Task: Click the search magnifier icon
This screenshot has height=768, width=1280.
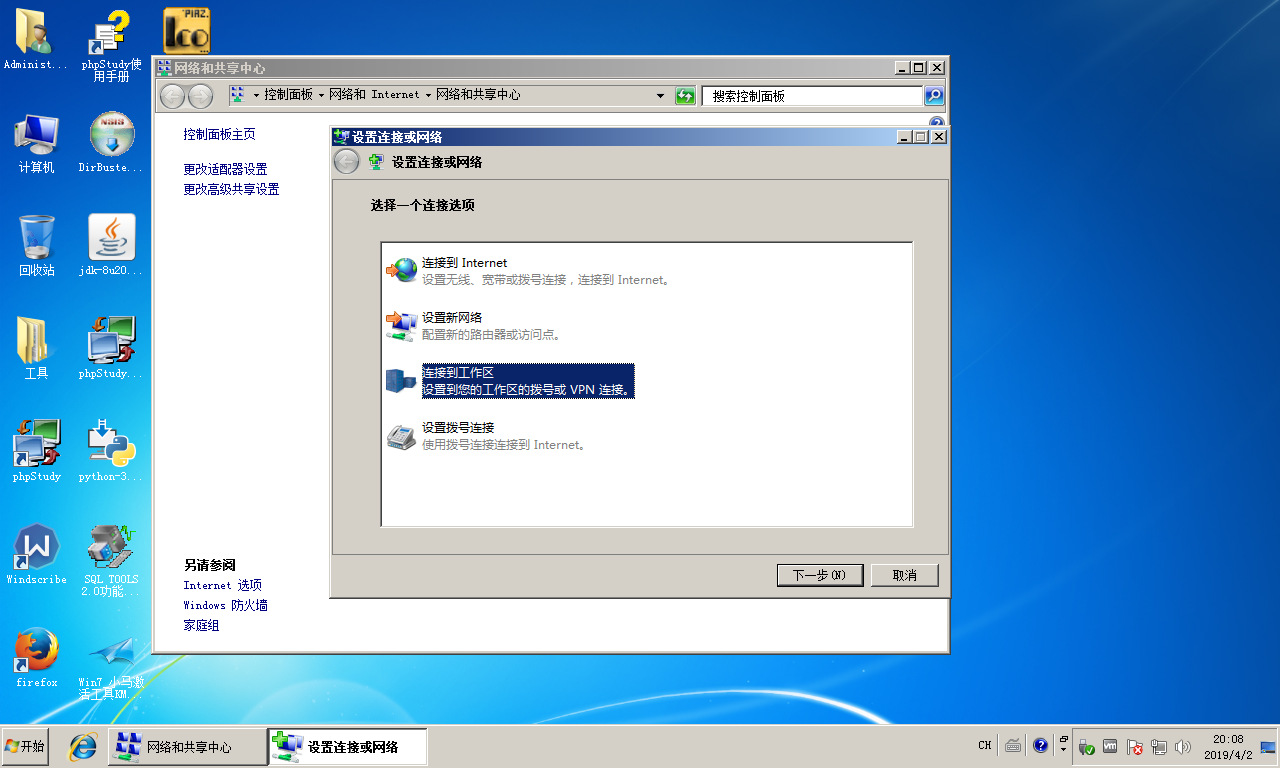Action: (x=934, y=96)
